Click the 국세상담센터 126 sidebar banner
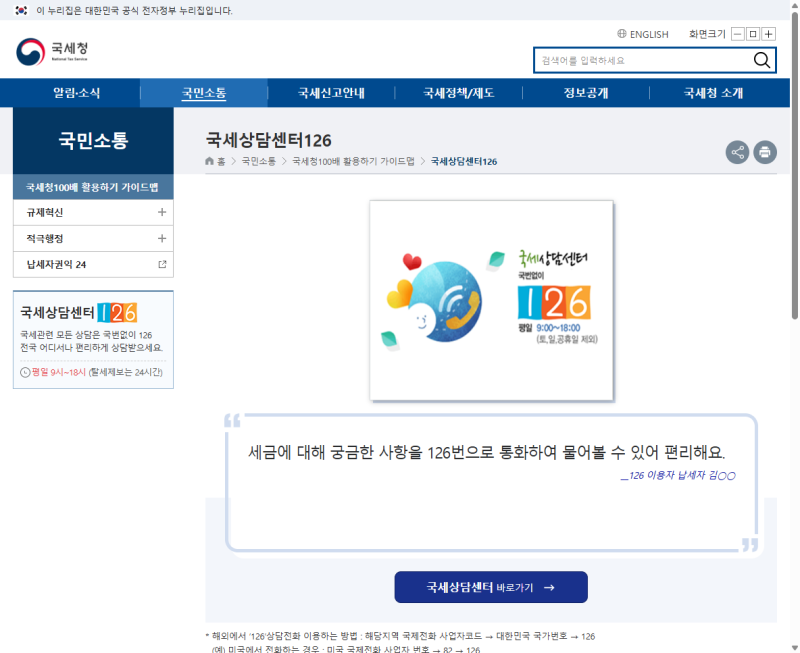The image size is (800, 653). [x=93, y=339]
